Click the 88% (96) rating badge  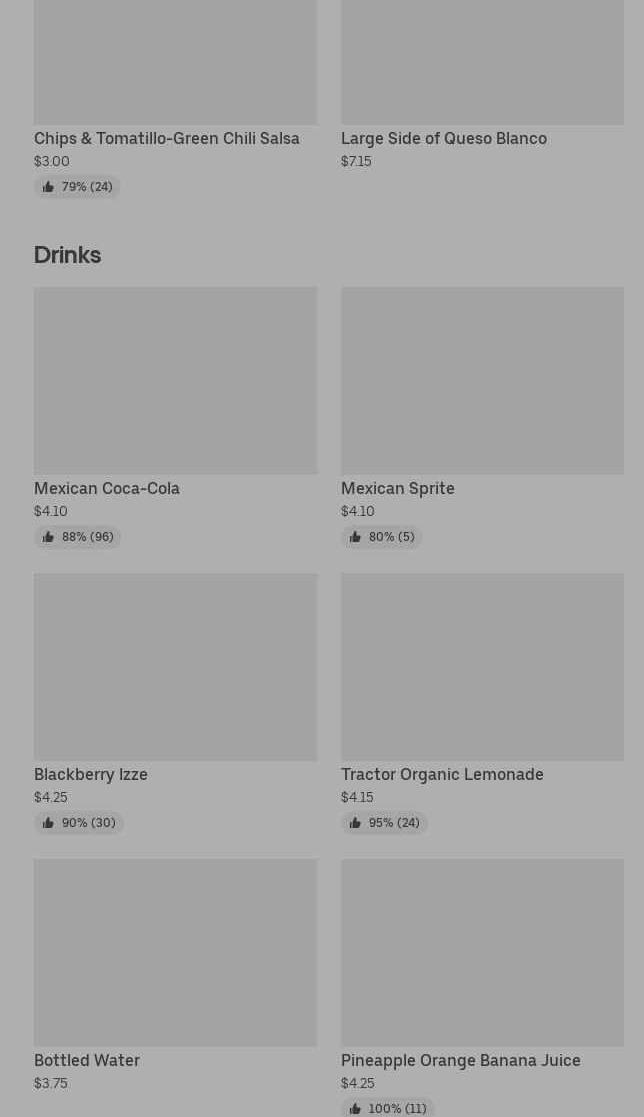pos(78,537)
